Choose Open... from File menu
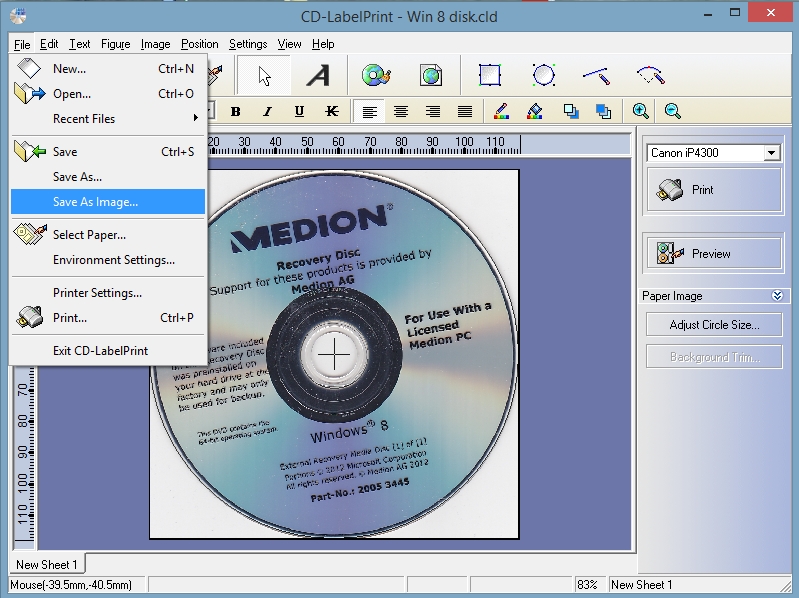The height and width of the screenshot is (598, 799). (108, 94)
